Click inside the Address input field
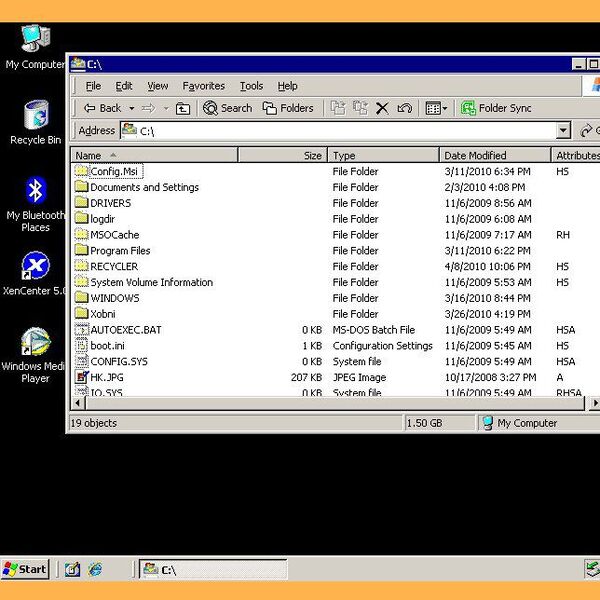The image size is (600, 600). point(340,131)
